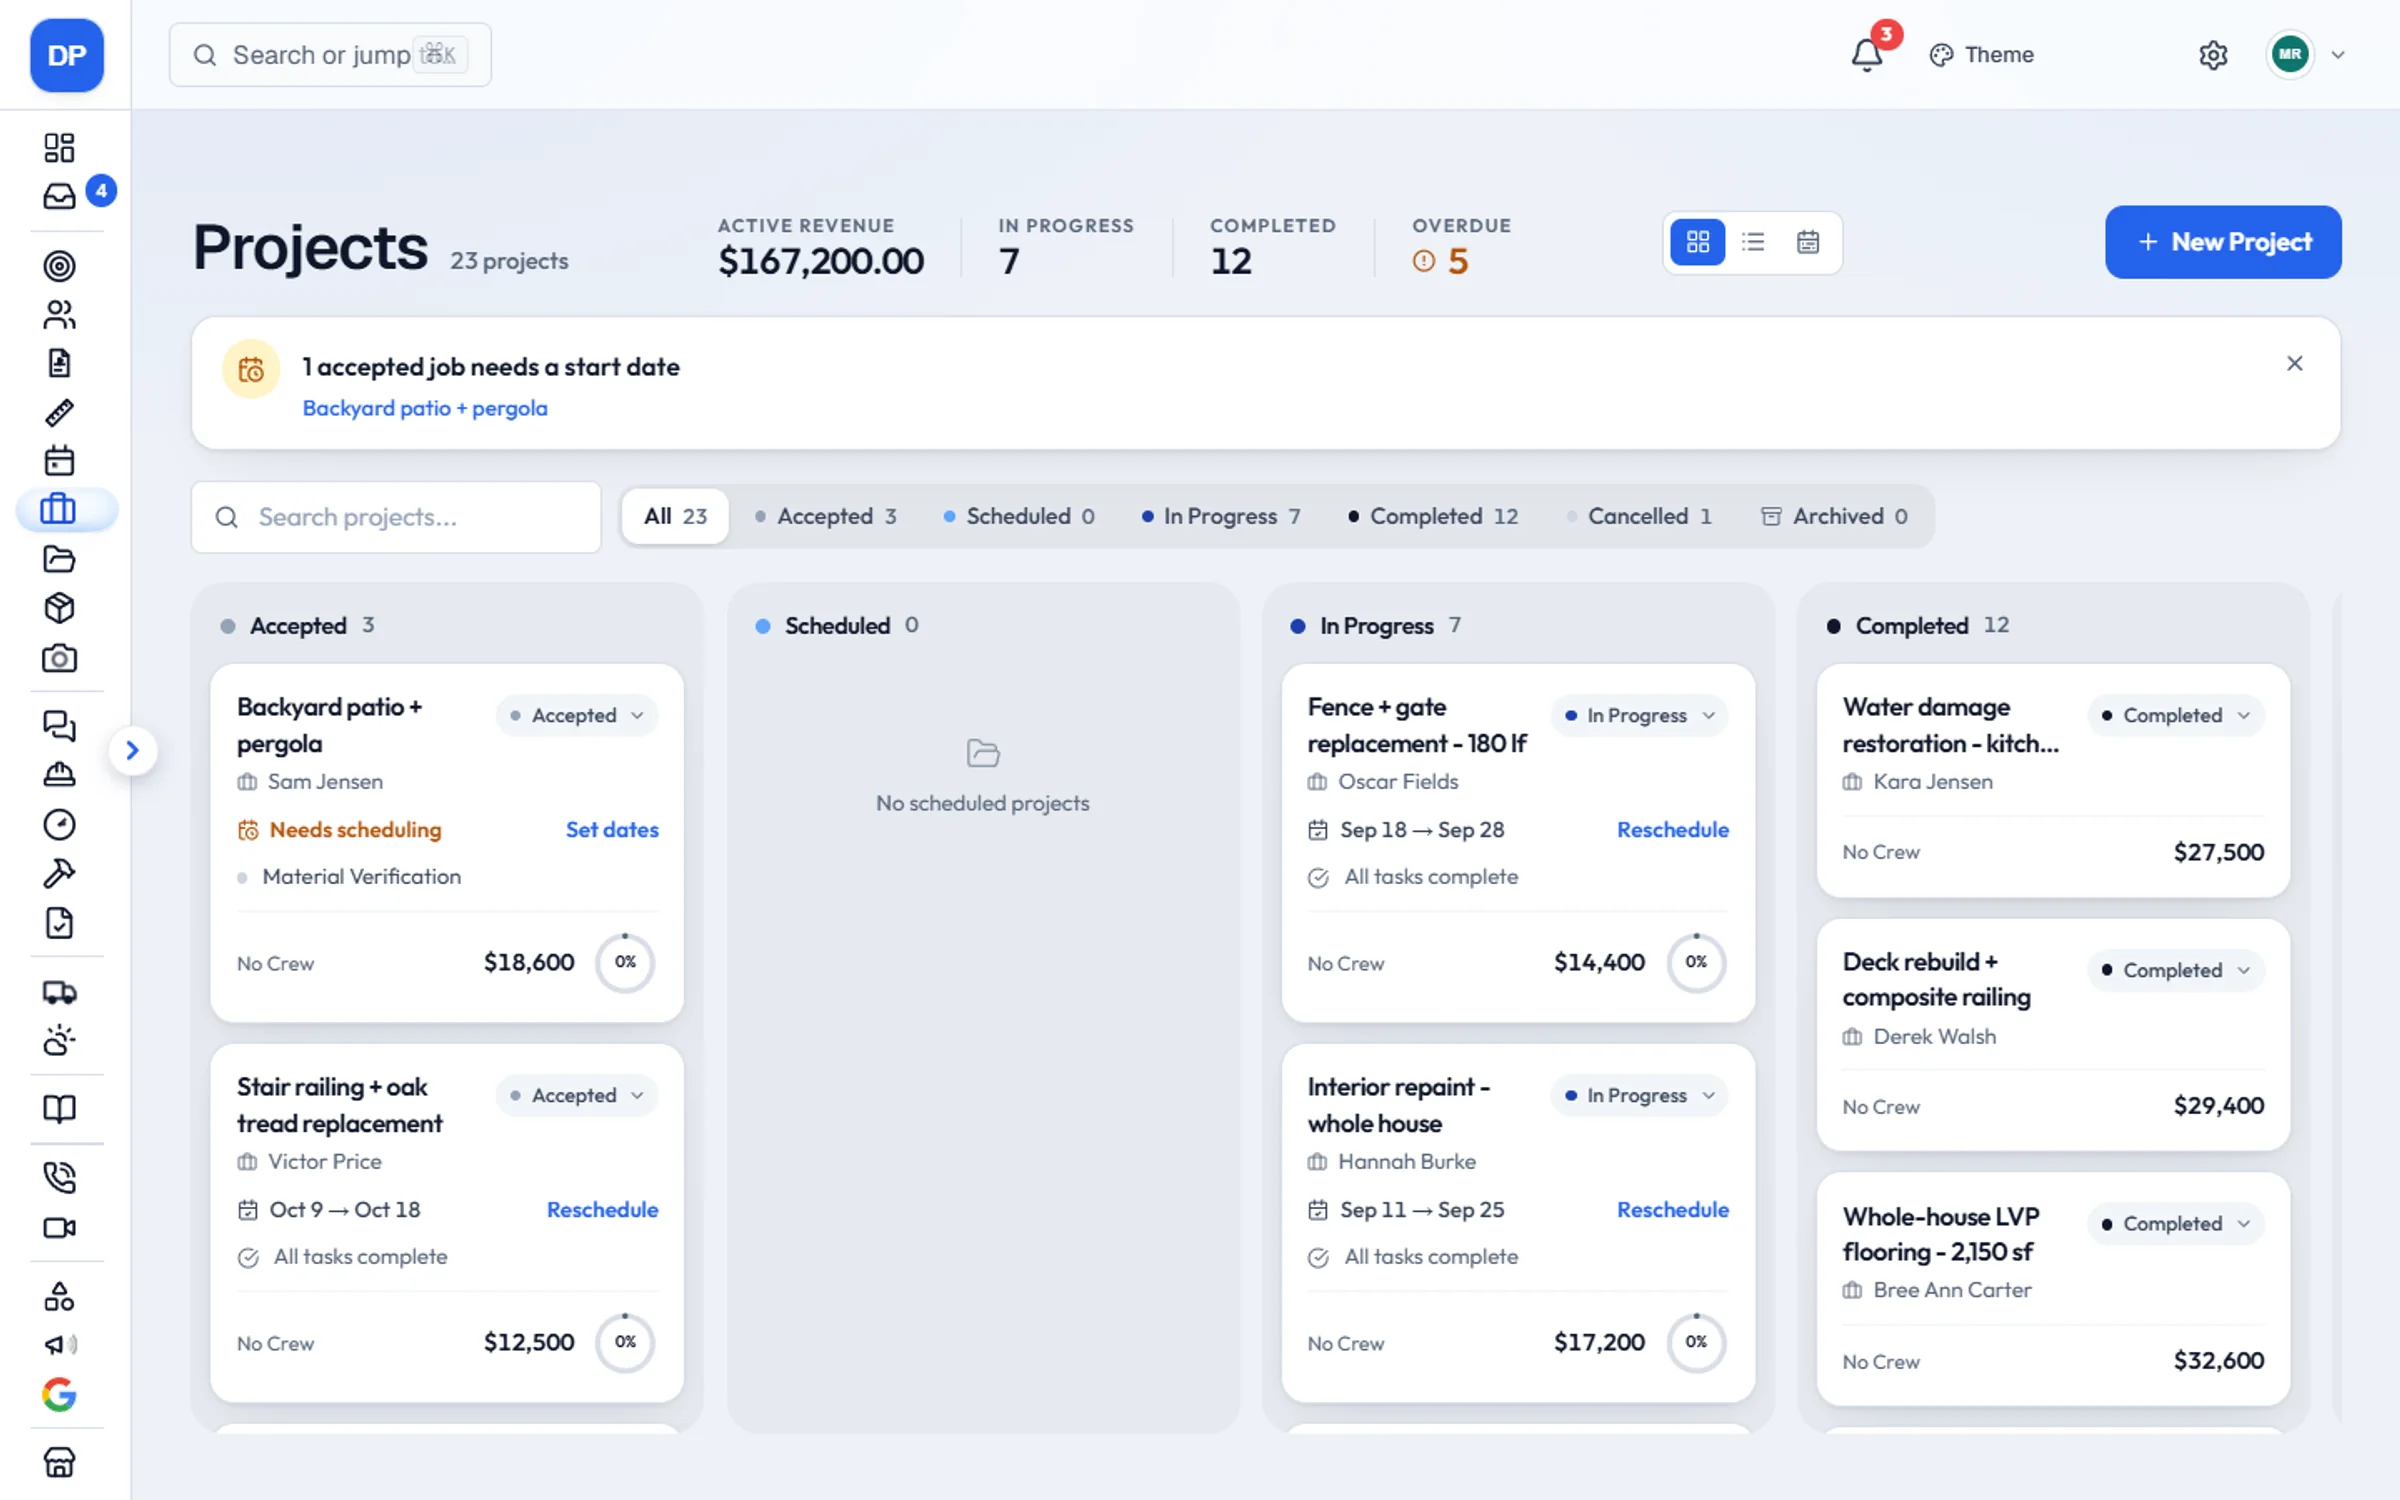Click Reschedule on Fence + gate card
This screenshot has height=1500, width=2400.
[x=1673, y=829]
